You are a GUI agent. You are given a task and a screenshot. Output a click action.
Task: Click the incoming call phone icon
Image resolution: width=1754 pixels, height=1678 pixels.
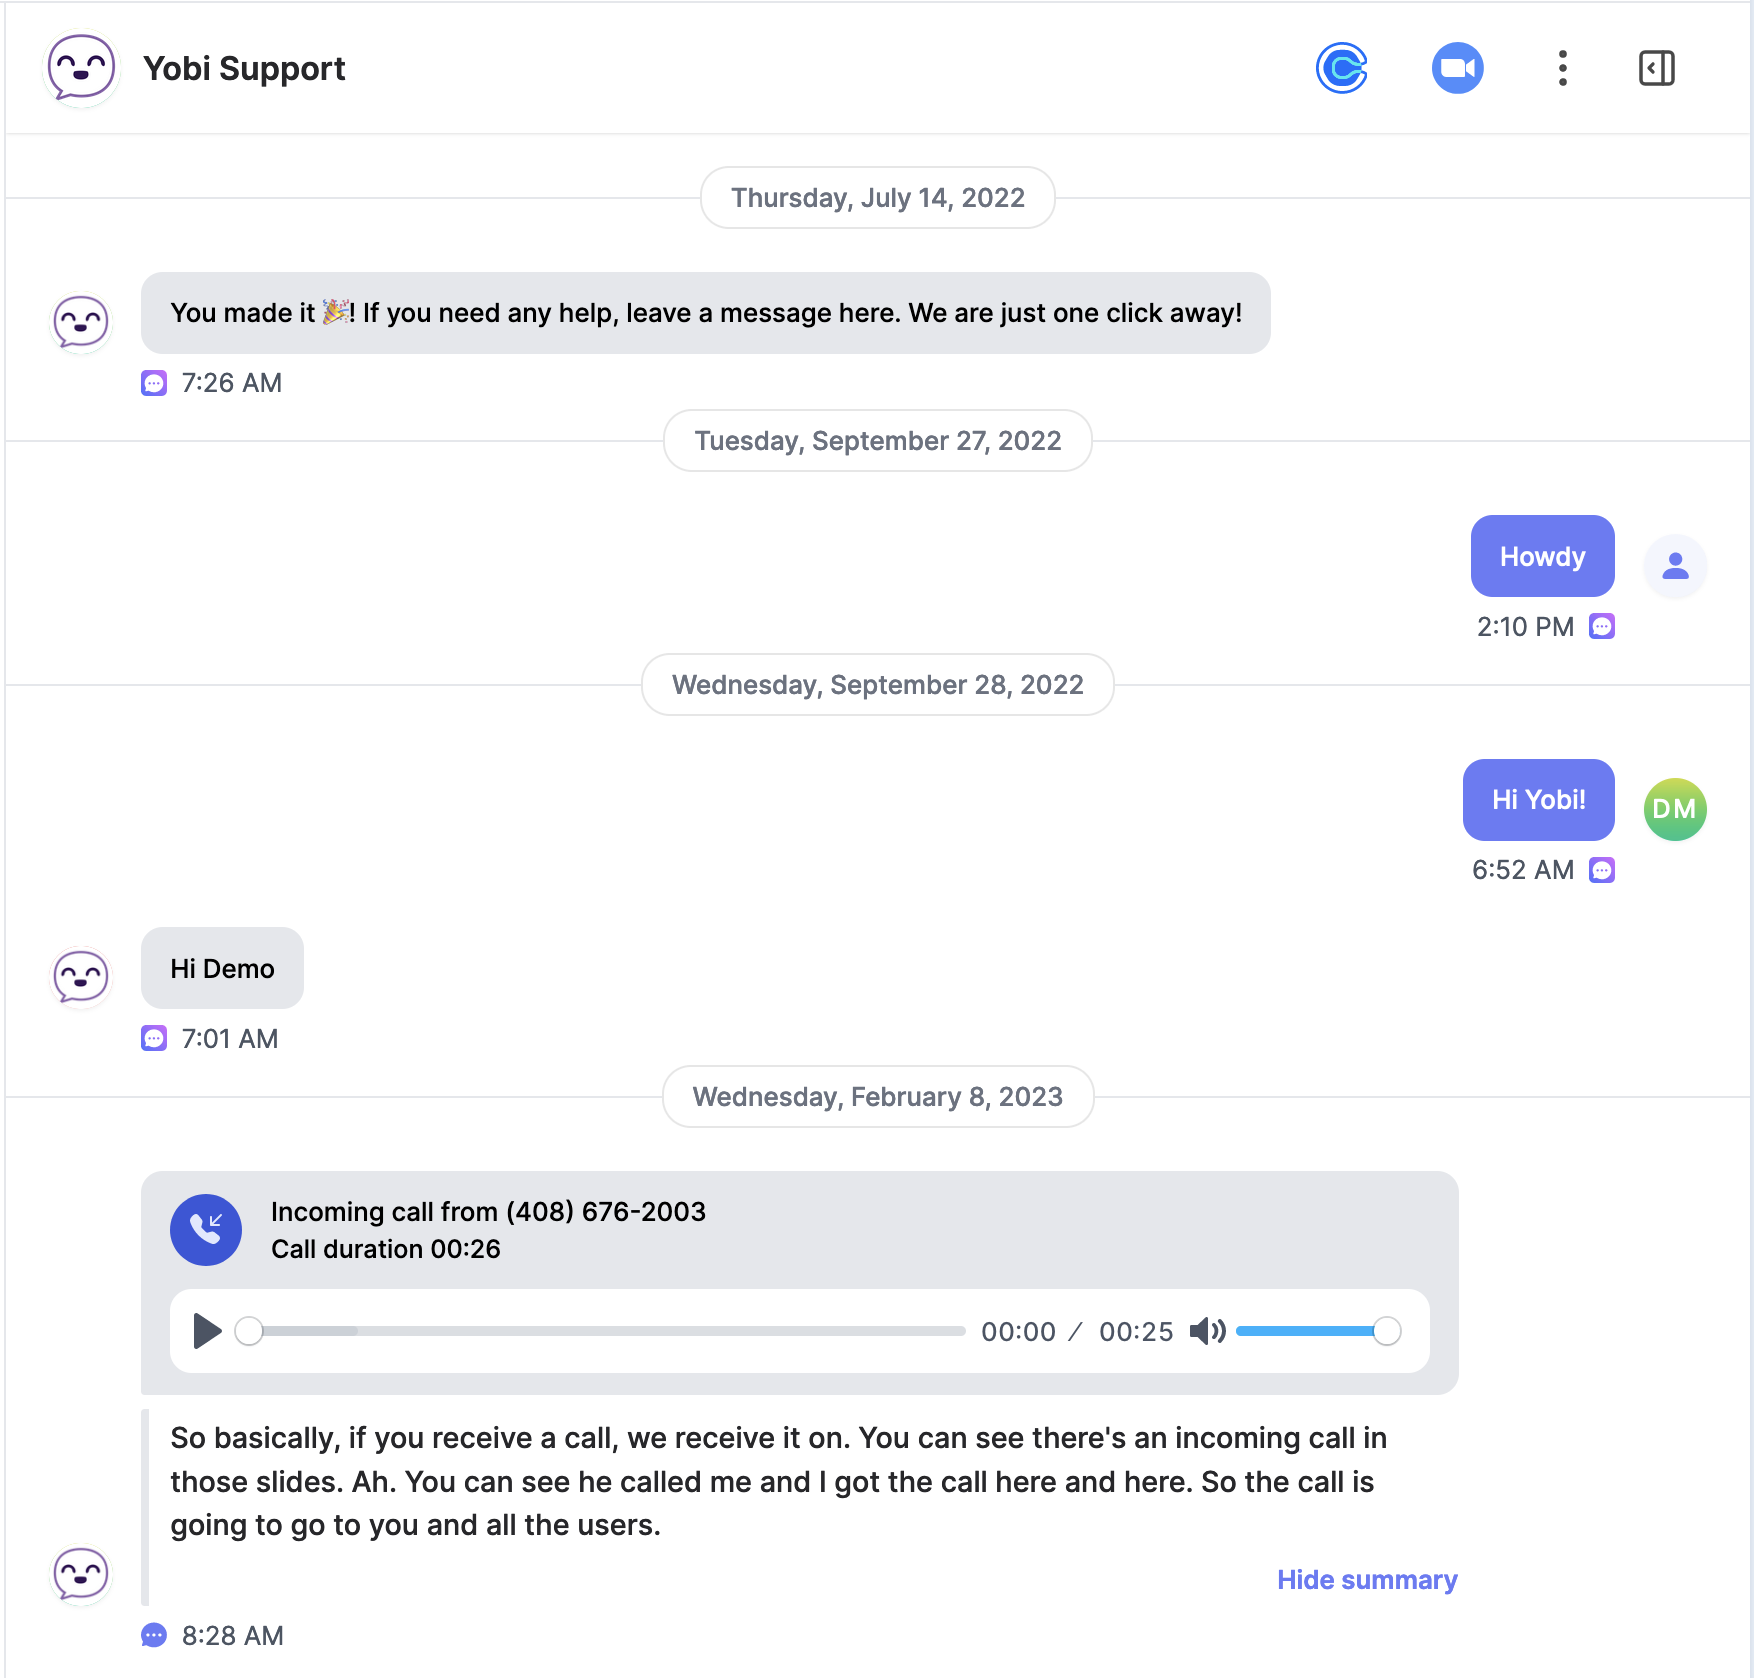tap(206, 1230)
